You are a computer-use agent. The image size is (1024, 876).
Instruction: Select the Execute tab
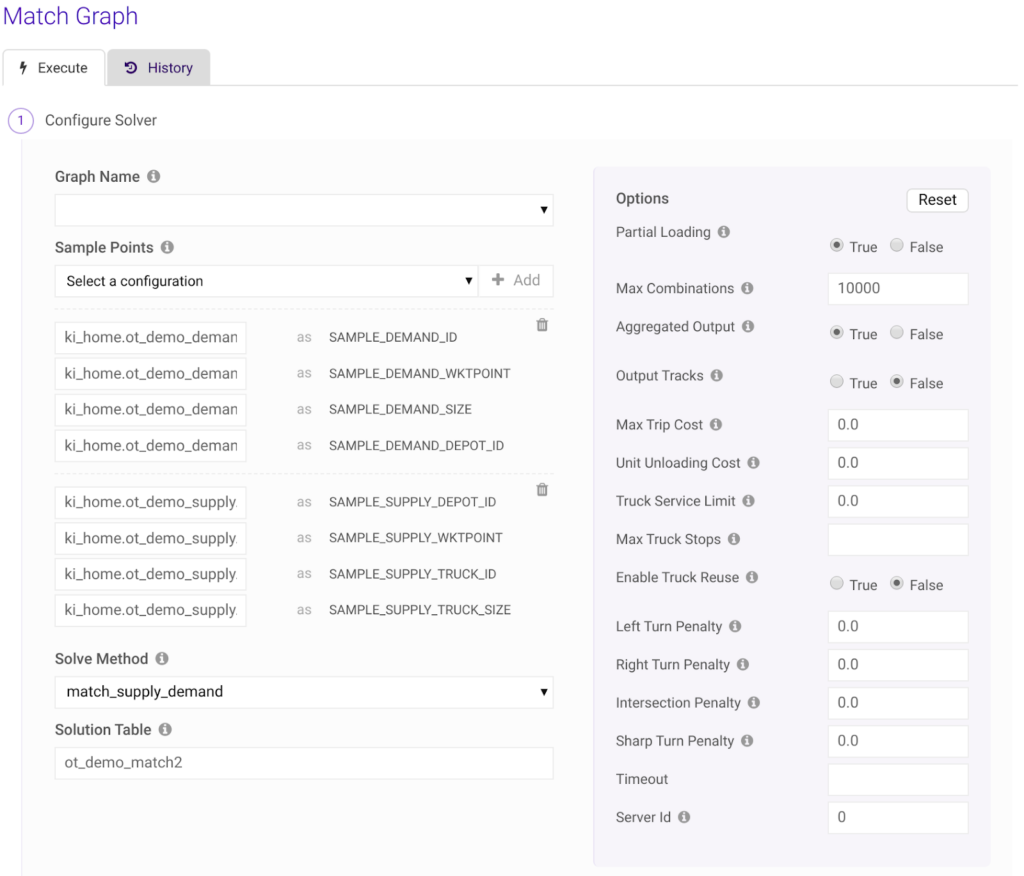pyautogui.click(x=54, y=68)
